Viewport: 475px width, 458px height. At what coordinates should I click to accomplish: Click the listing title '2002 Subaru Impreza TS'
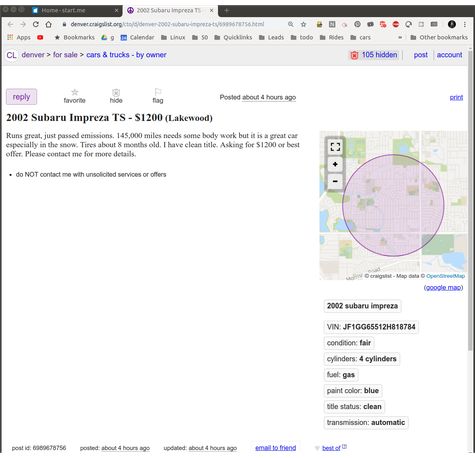(66, 117)
